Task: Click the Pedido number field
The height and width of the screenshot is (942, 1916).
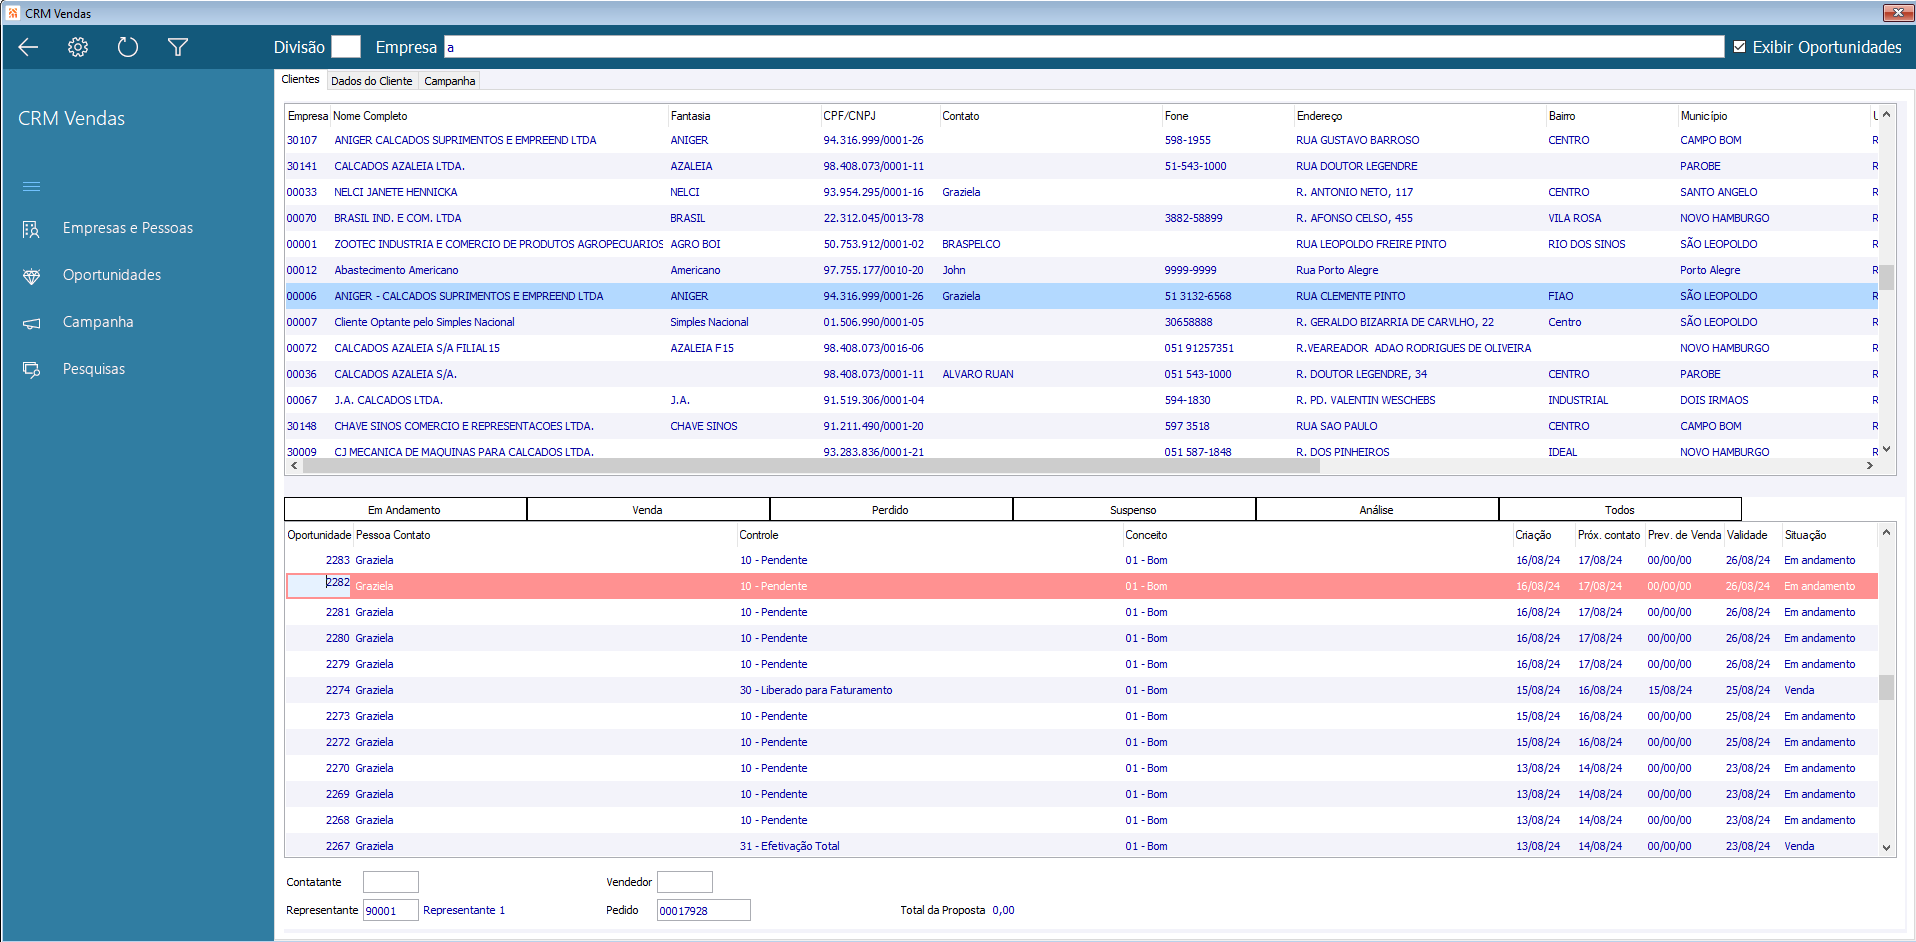Action: pos(704,910)
